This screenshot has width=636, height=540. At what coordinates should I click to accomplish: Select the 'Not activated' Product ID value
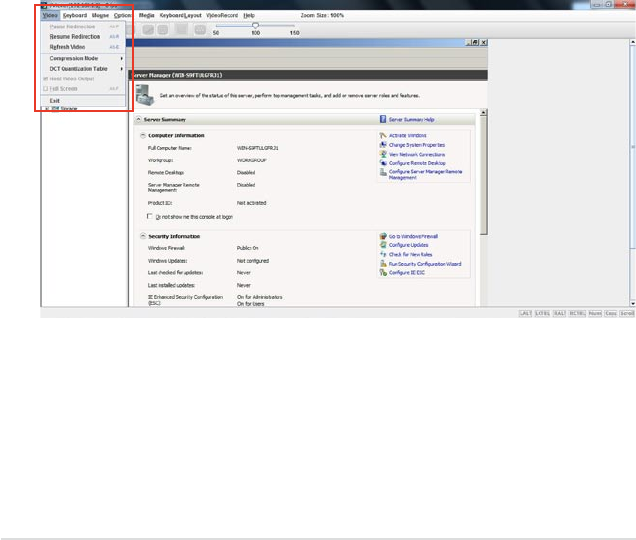pos(251,203)
